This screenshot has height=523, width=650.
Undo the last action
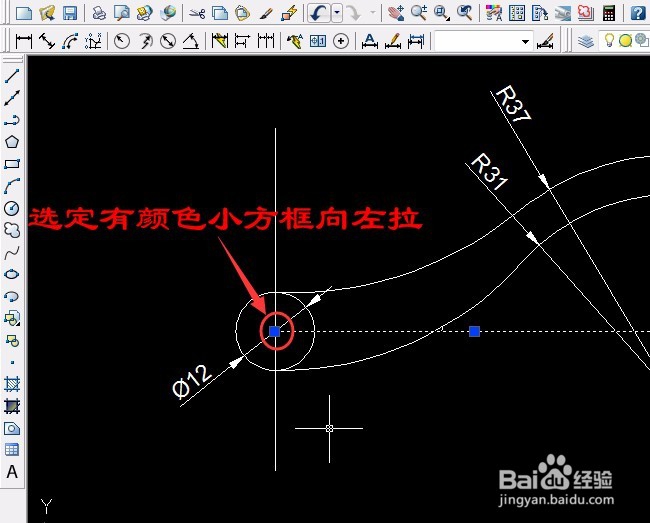319,13
